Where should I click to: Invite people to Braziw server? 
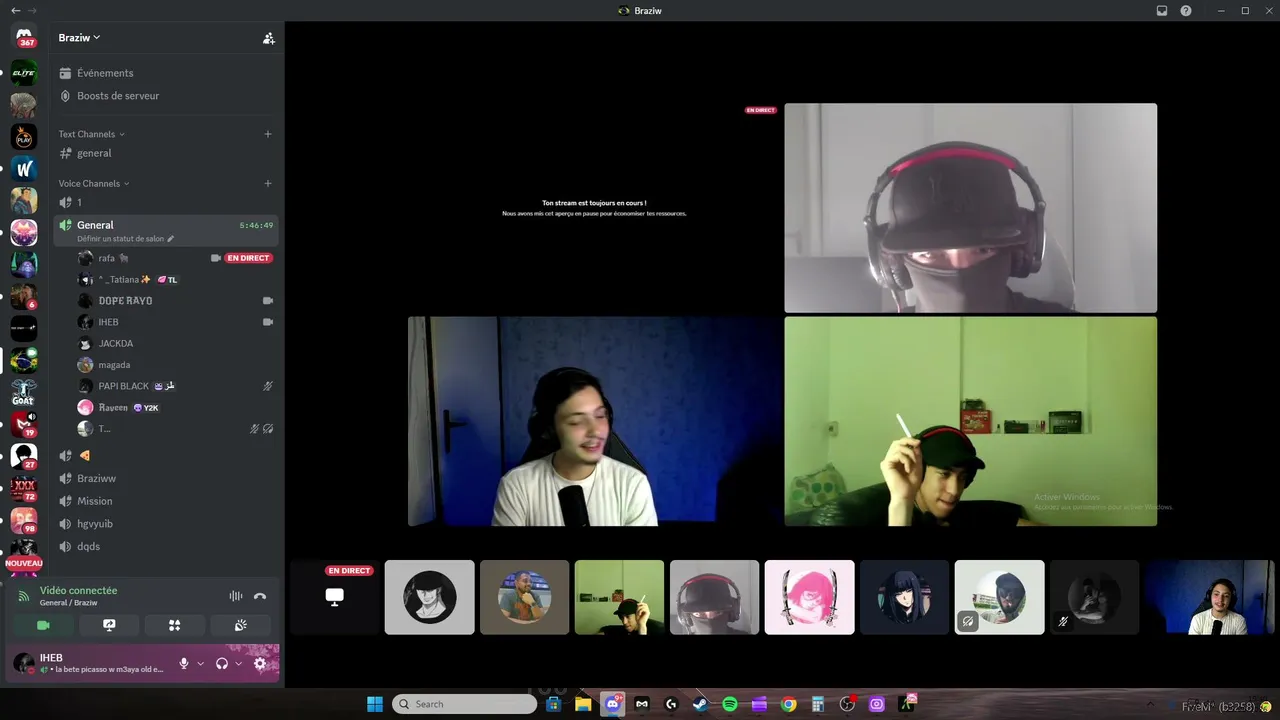coord(268,38)
